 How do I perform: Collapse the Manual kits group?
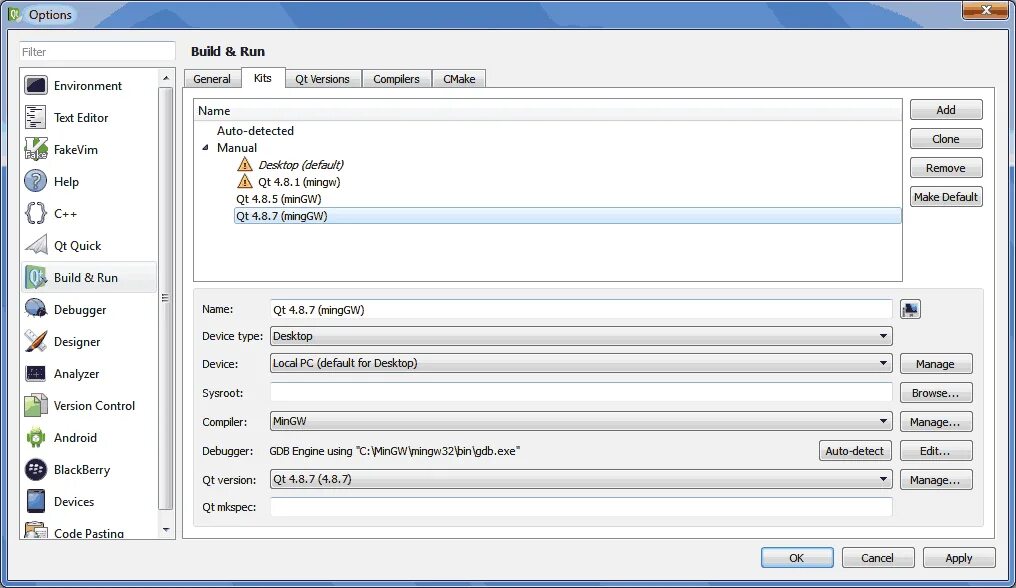[205, 148]
